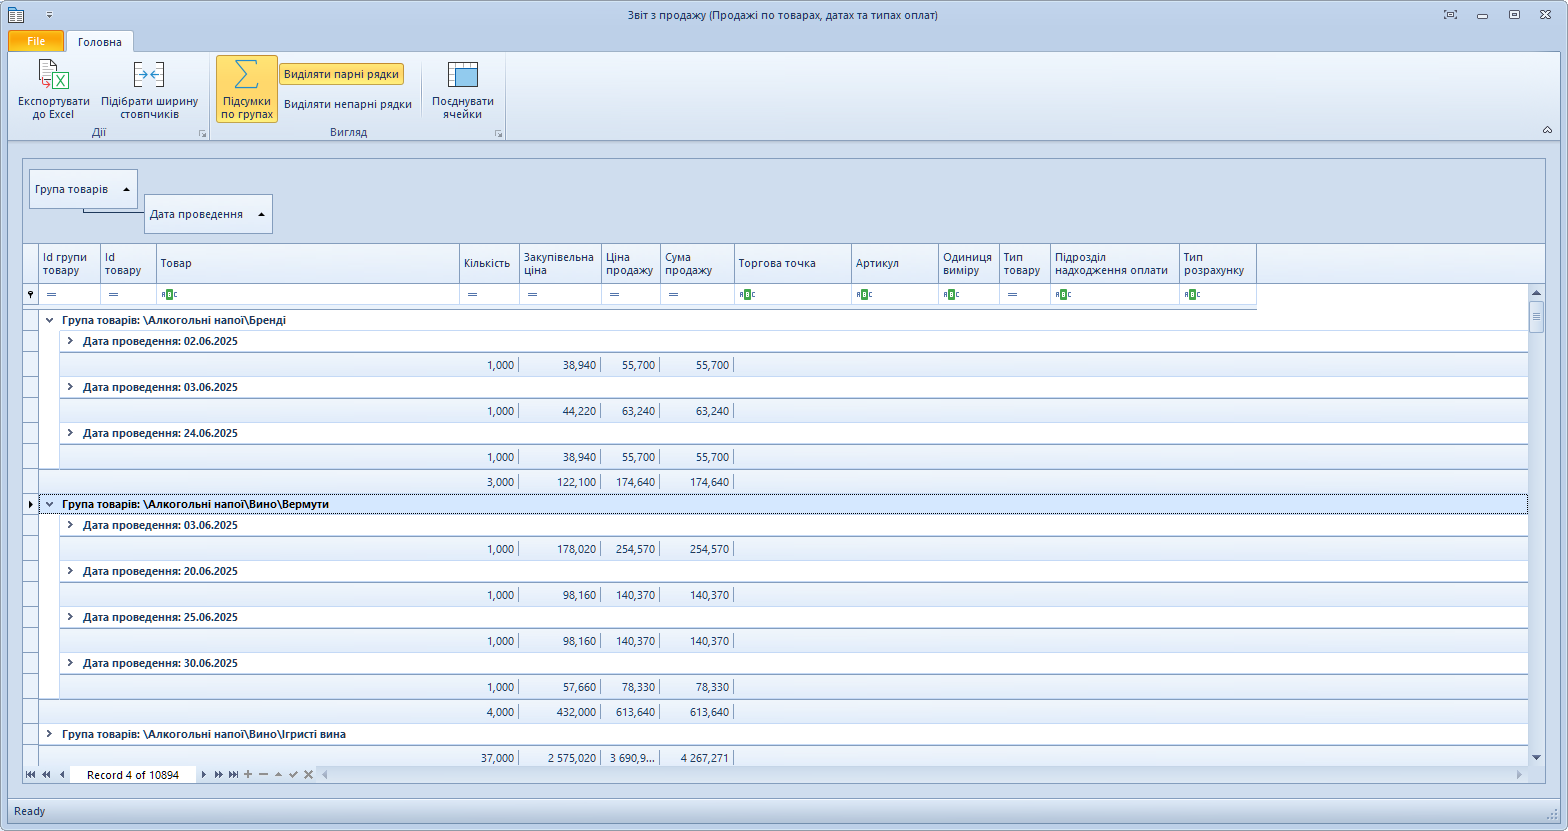Expand date group 25.06.2025
Screen dimensions: 1568x831
click(x=70, y=617)
